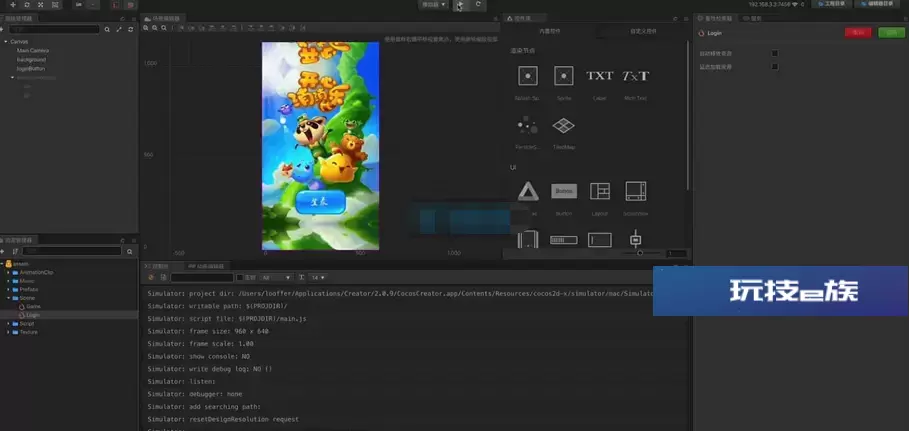Open the console font size 14 dropdown

point(318,278)
